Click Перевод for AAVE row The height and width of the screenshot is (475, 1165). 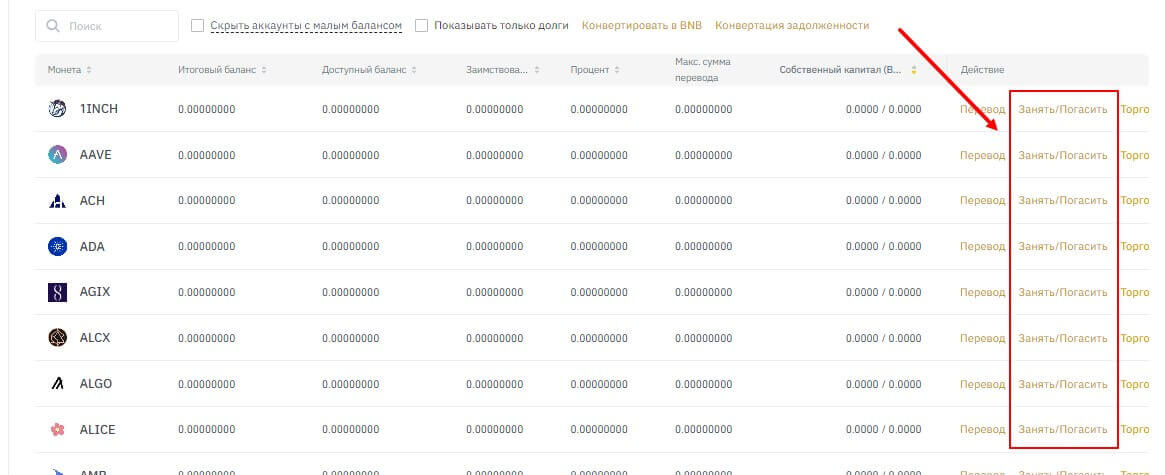[982, 155]
